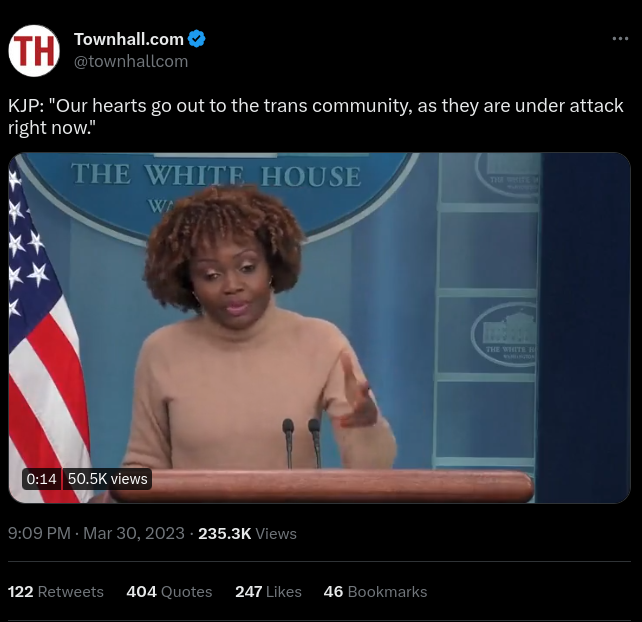Show the 404 Quotes list

(169, 592)
